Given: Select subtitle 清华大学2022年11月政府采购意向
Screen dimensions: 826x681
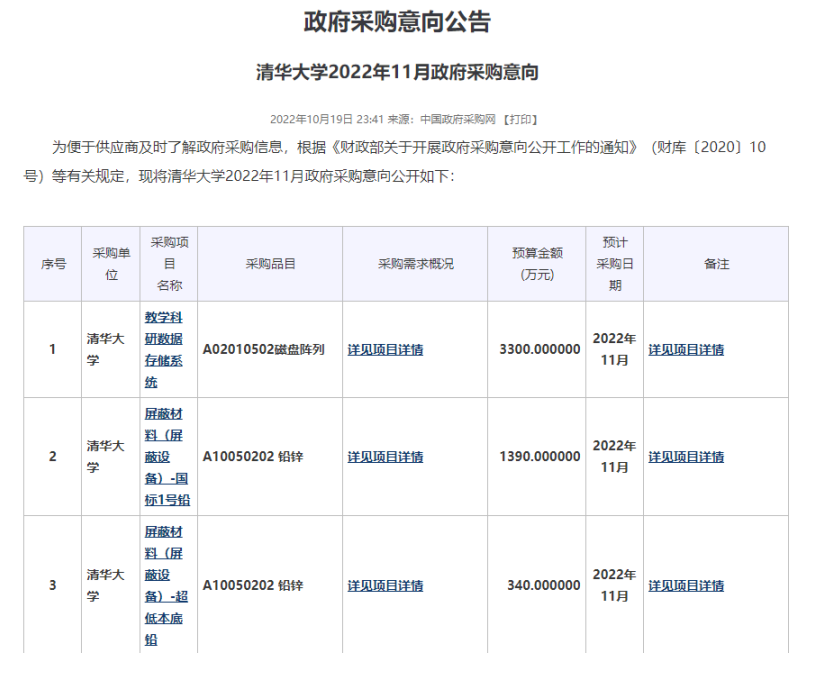Looking at the screenshot, I should pos(397,72).
